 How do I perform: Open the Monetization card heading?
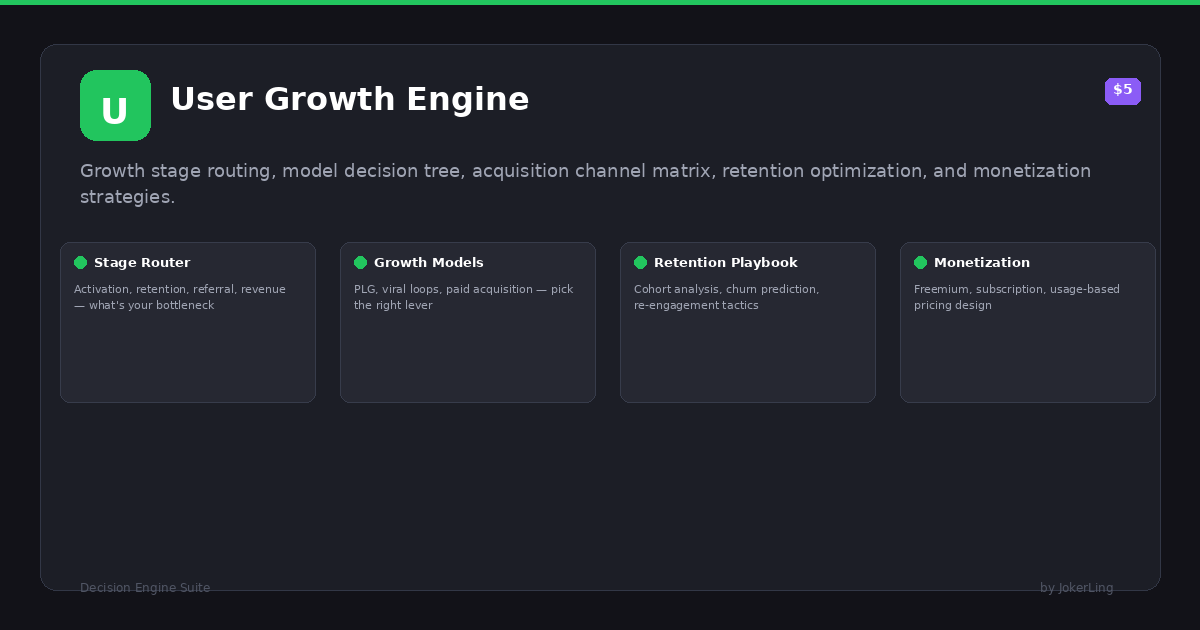tap(981, 263)
